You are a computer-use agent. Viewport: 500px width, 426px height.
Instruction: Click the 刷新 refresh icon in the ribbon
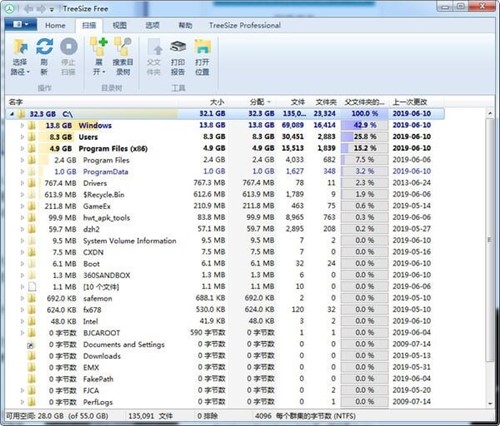click(44, 46)
